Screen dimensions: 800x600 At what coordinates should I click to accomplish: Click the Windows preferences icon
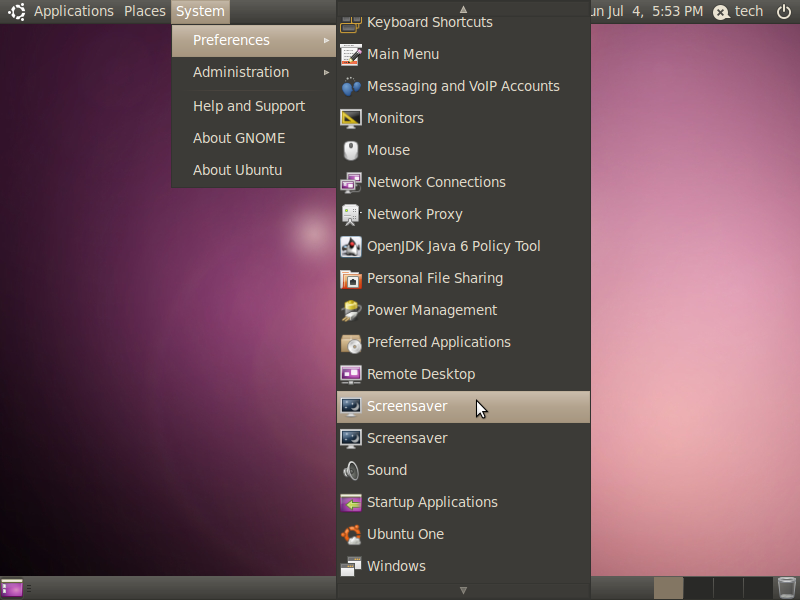coord(351,566)
